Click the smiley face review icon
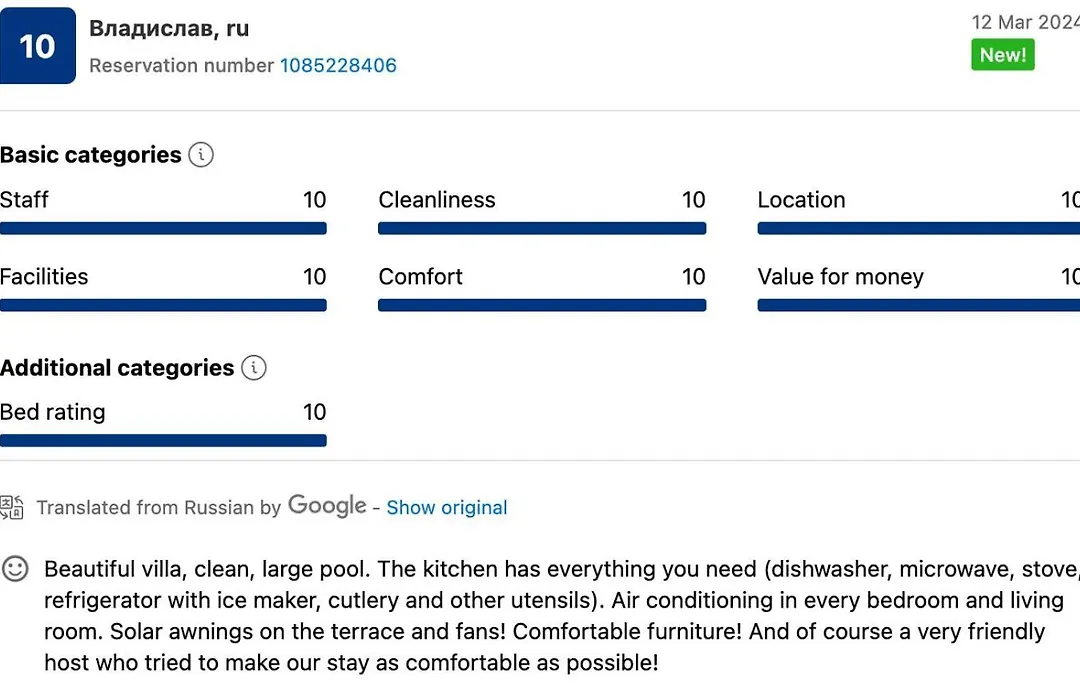 (x=15, y=569)
